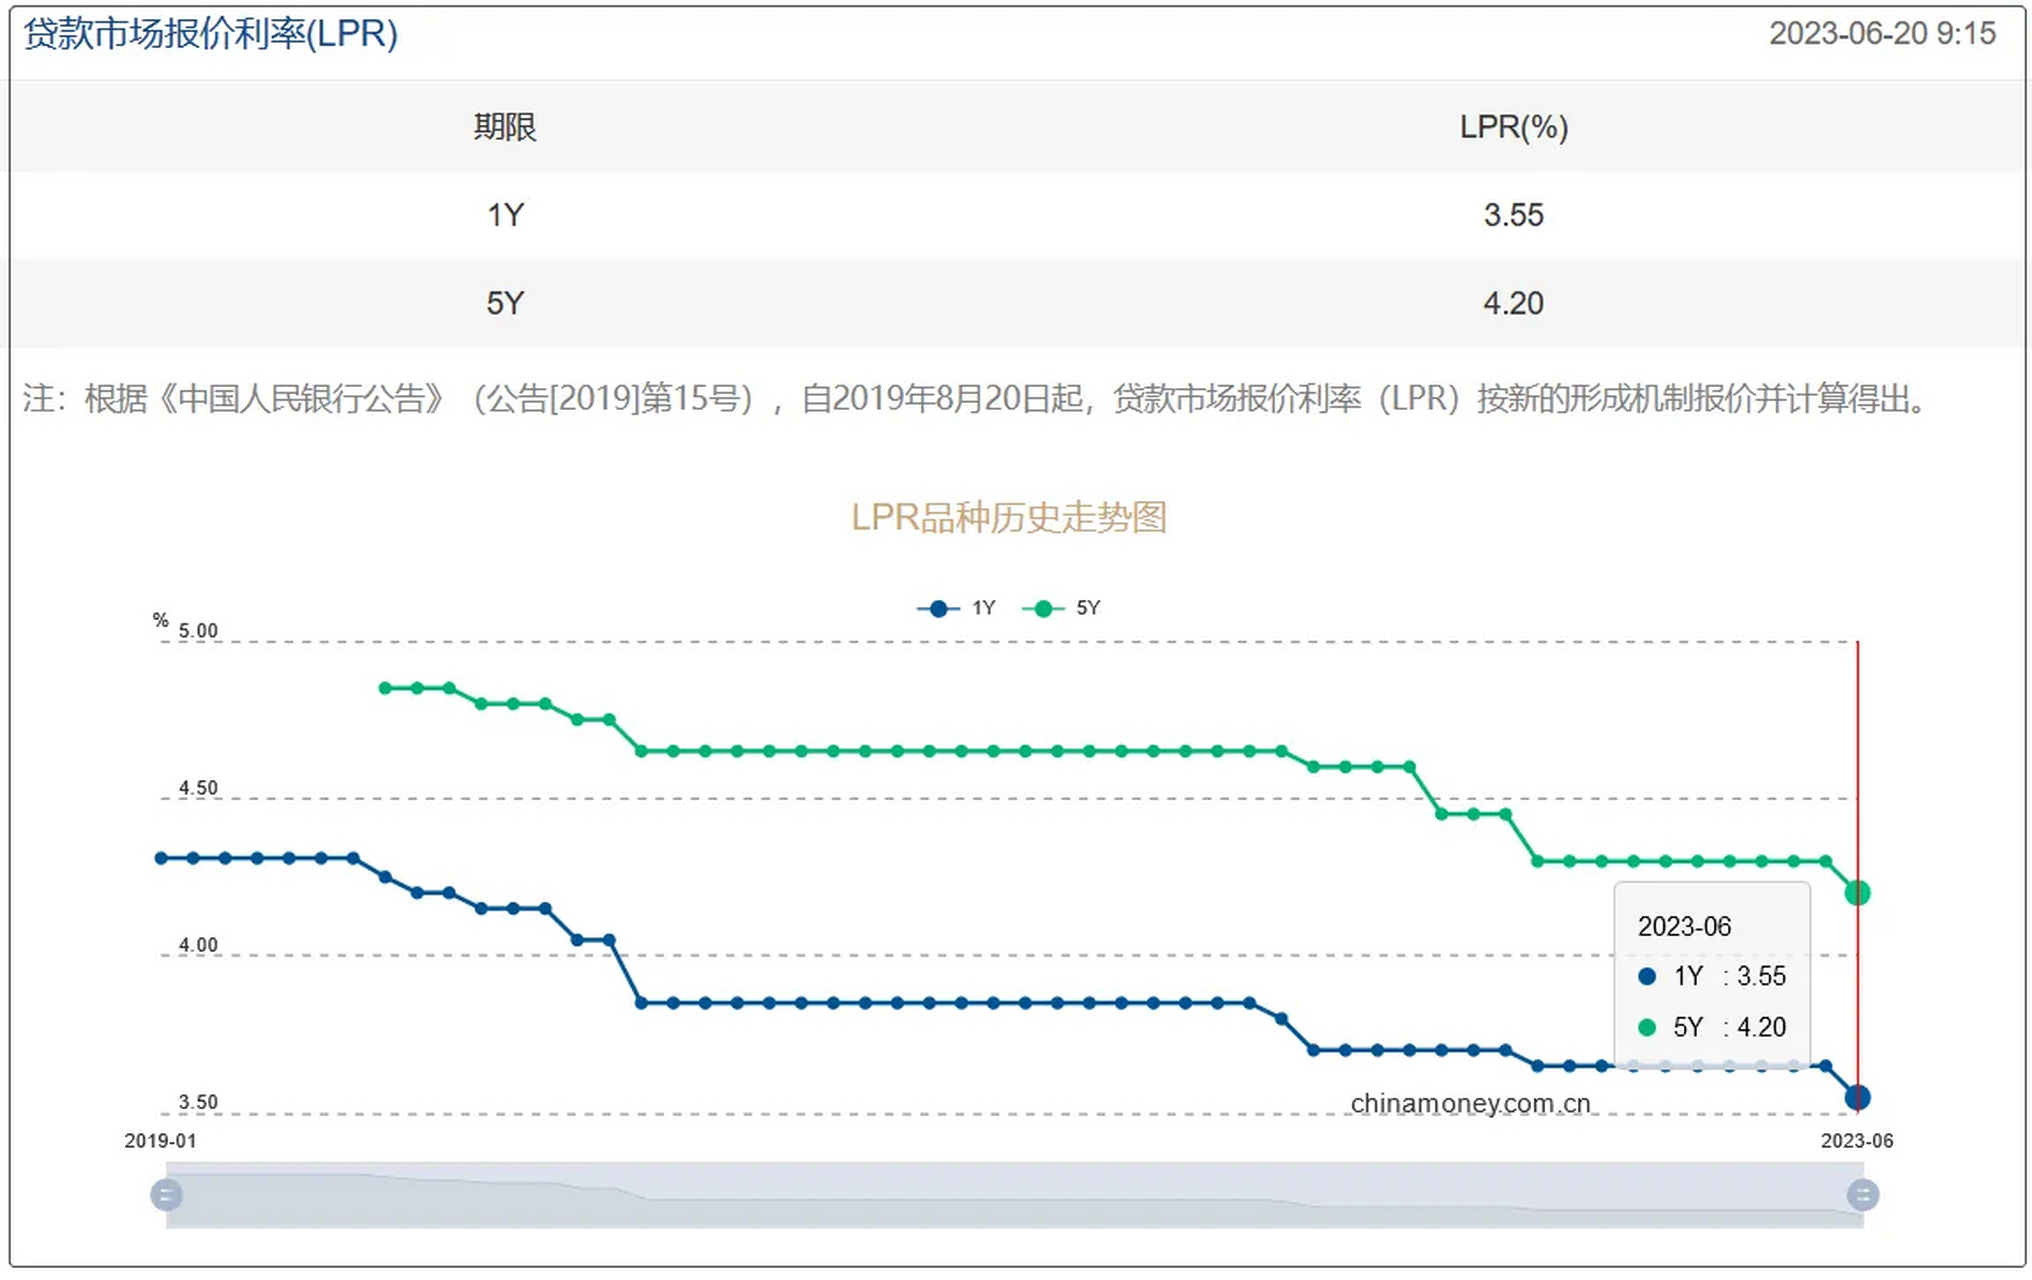Screen dimensions: 2032x1280
Task: Click the 4.50 y-axis label
Action: tap(198, 788)
